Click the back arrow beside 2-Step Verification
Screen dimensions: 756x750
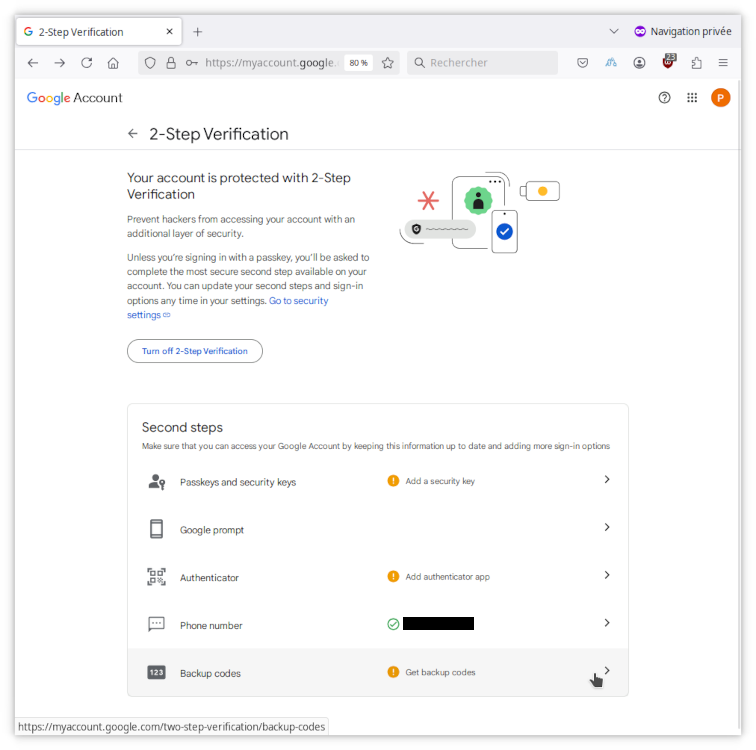(133, 134)
